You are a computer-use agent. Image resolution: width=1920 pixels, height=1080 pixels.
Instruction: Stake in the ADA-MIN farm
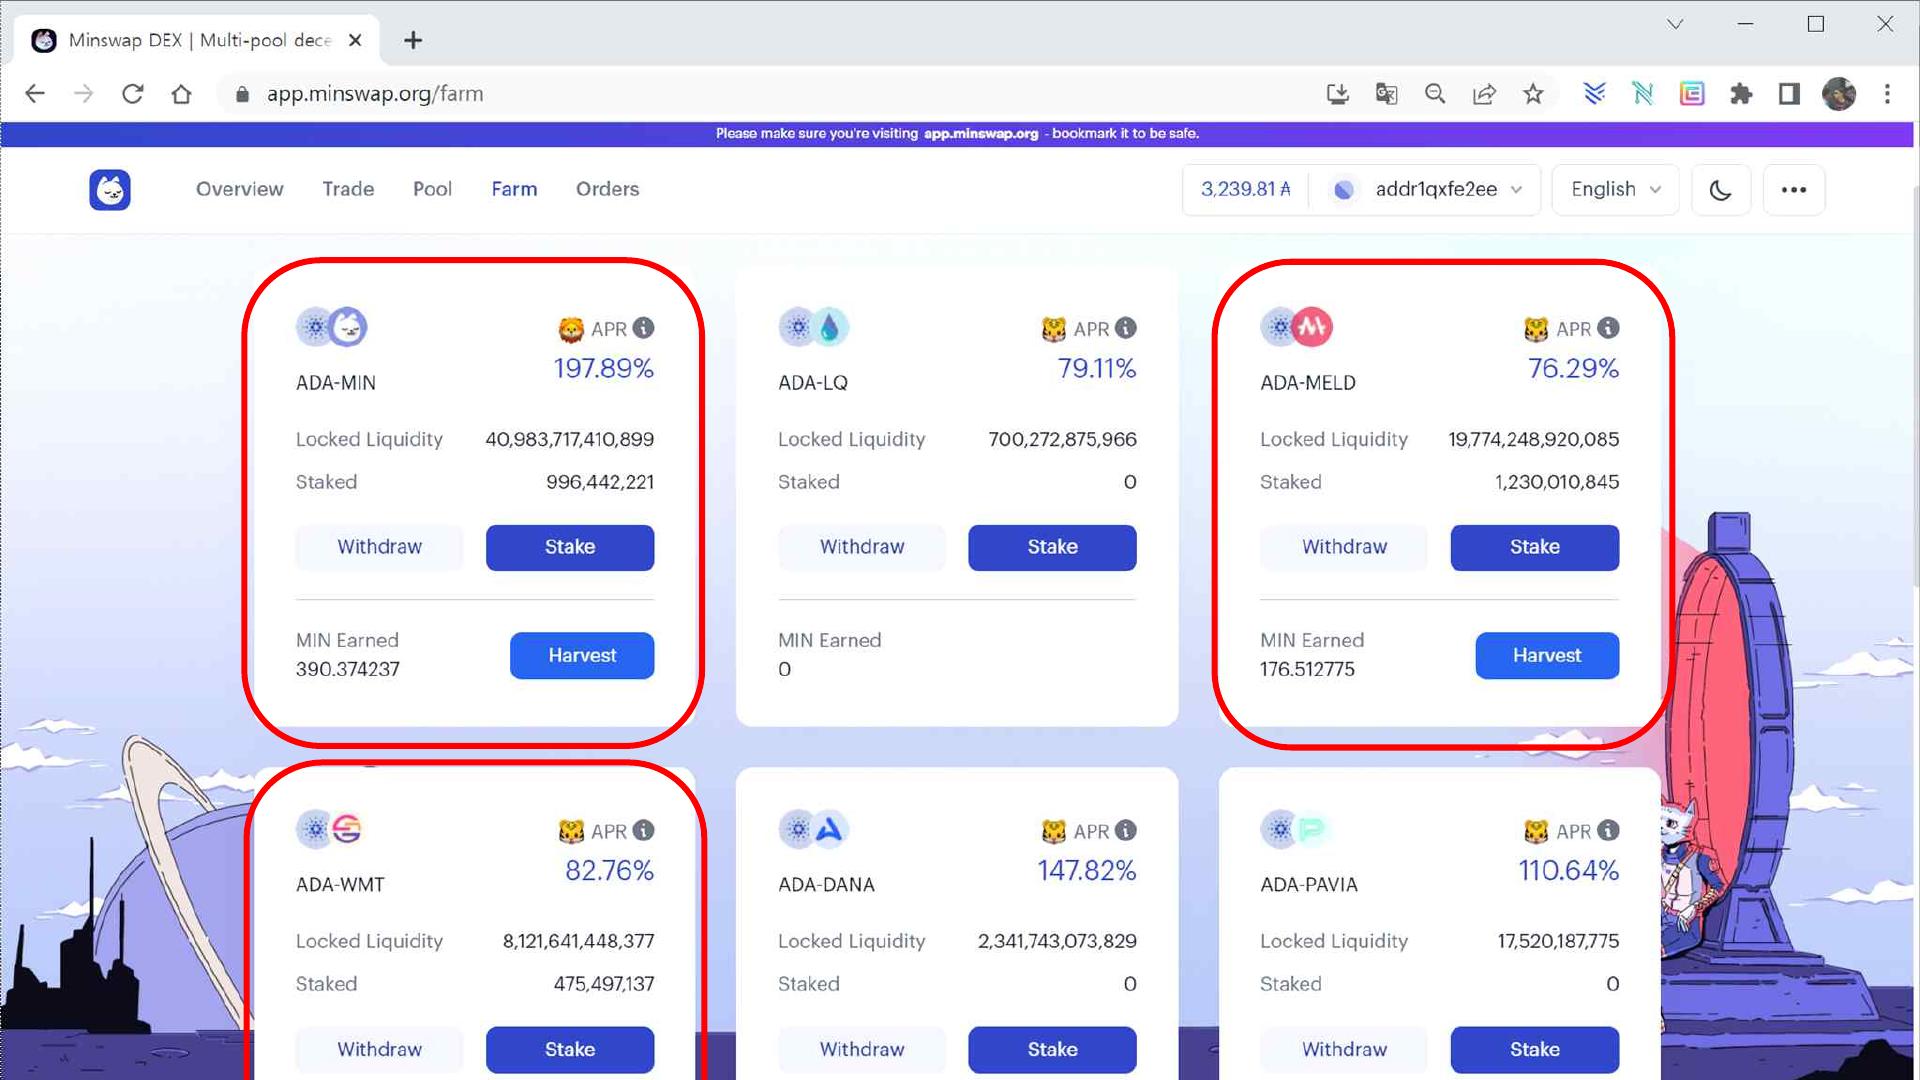(x=570, y=547)
